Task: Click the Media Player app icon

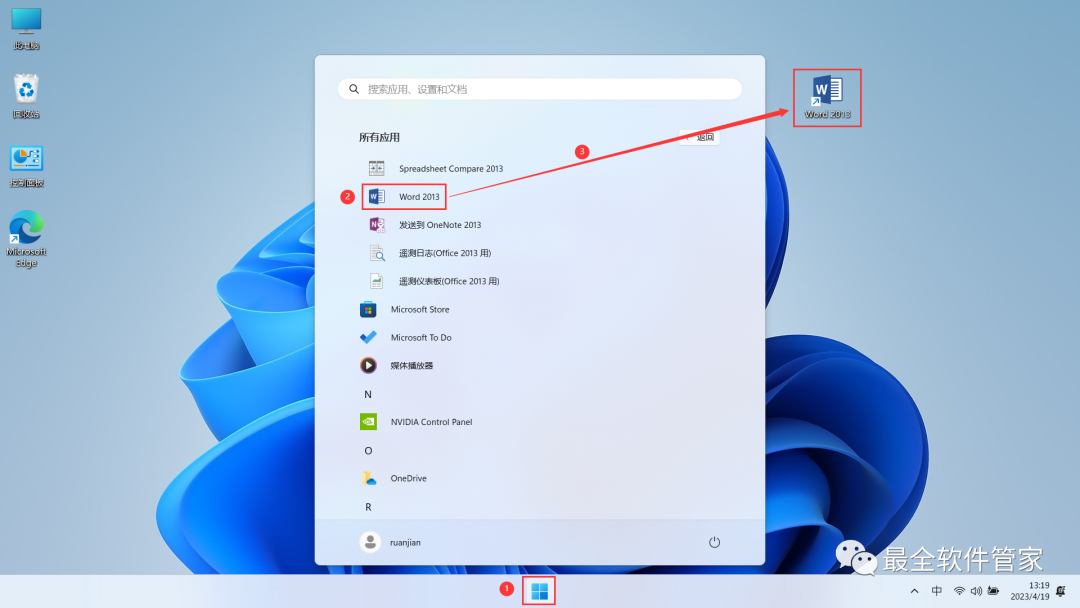Action: coord(368,366)
